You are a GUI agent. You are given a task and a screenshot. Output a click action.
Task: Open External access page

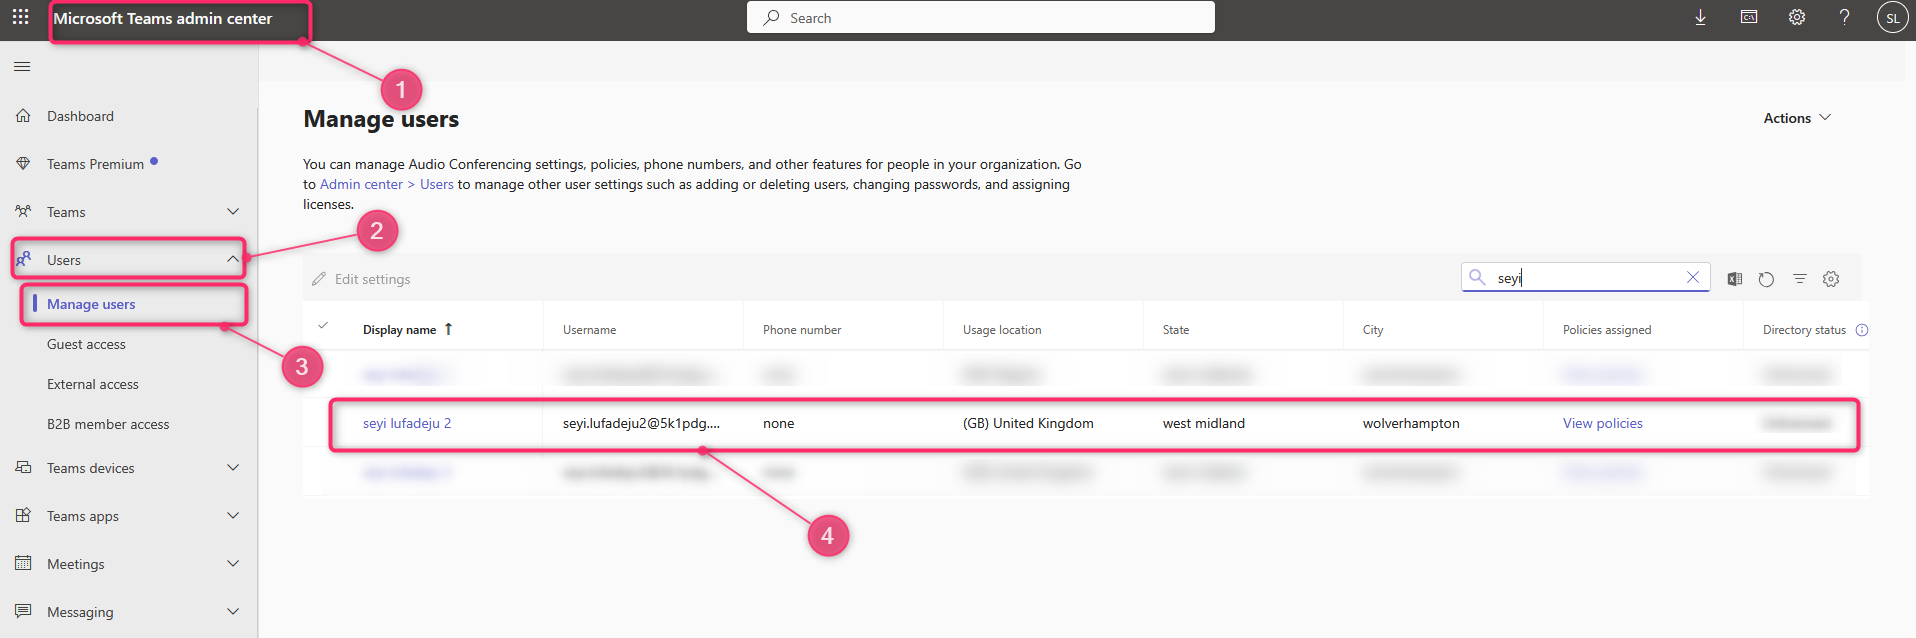[x=93, y=384]
